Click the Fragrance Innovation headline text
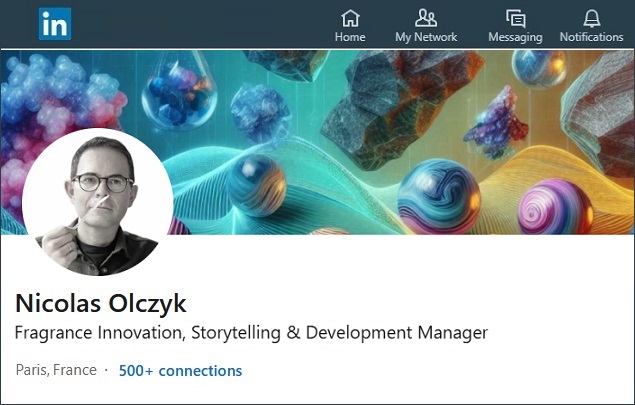Viewport: 635px width, 405px height. click(x=251, y=332)
